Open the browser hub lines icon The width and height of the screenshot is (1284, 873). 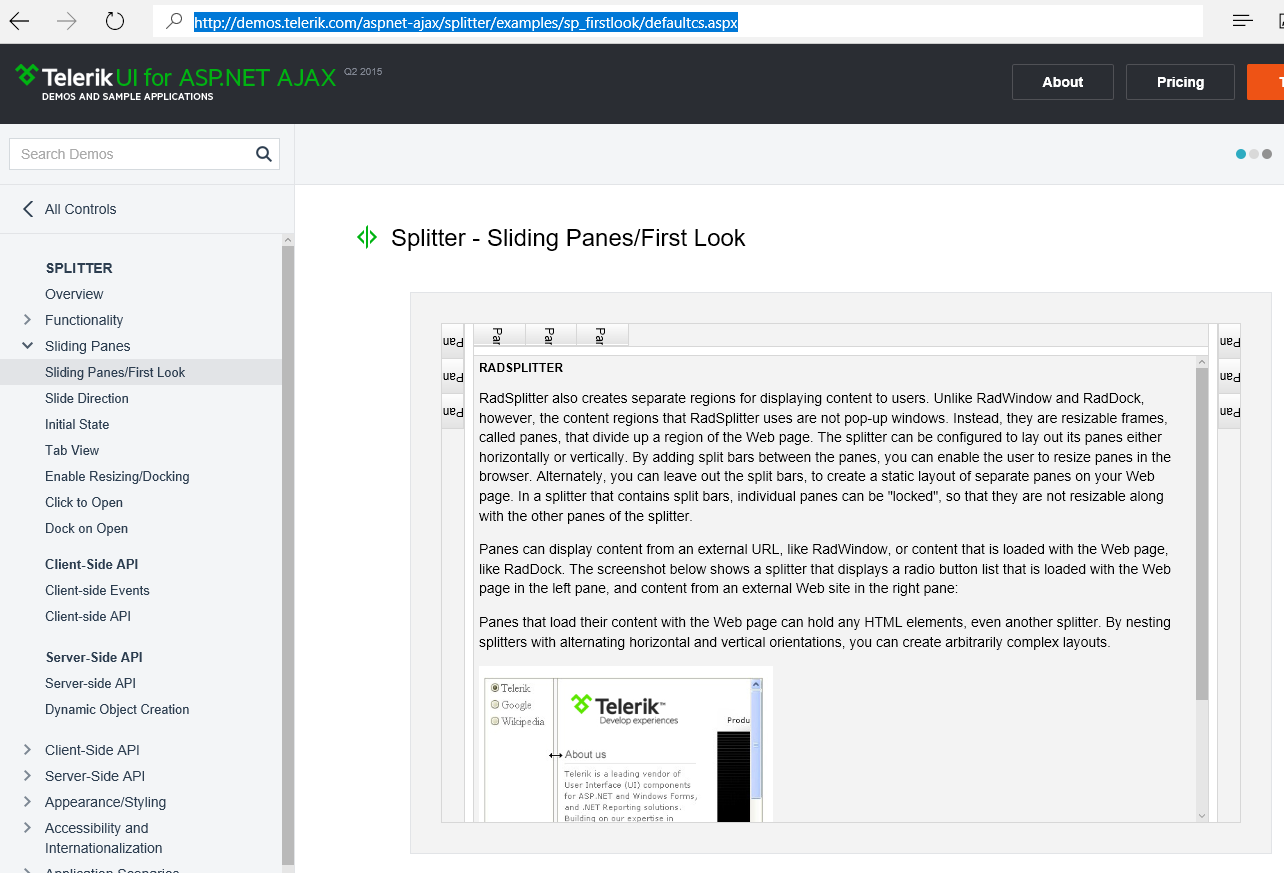pyautogui.click(x=1243, y=21)
